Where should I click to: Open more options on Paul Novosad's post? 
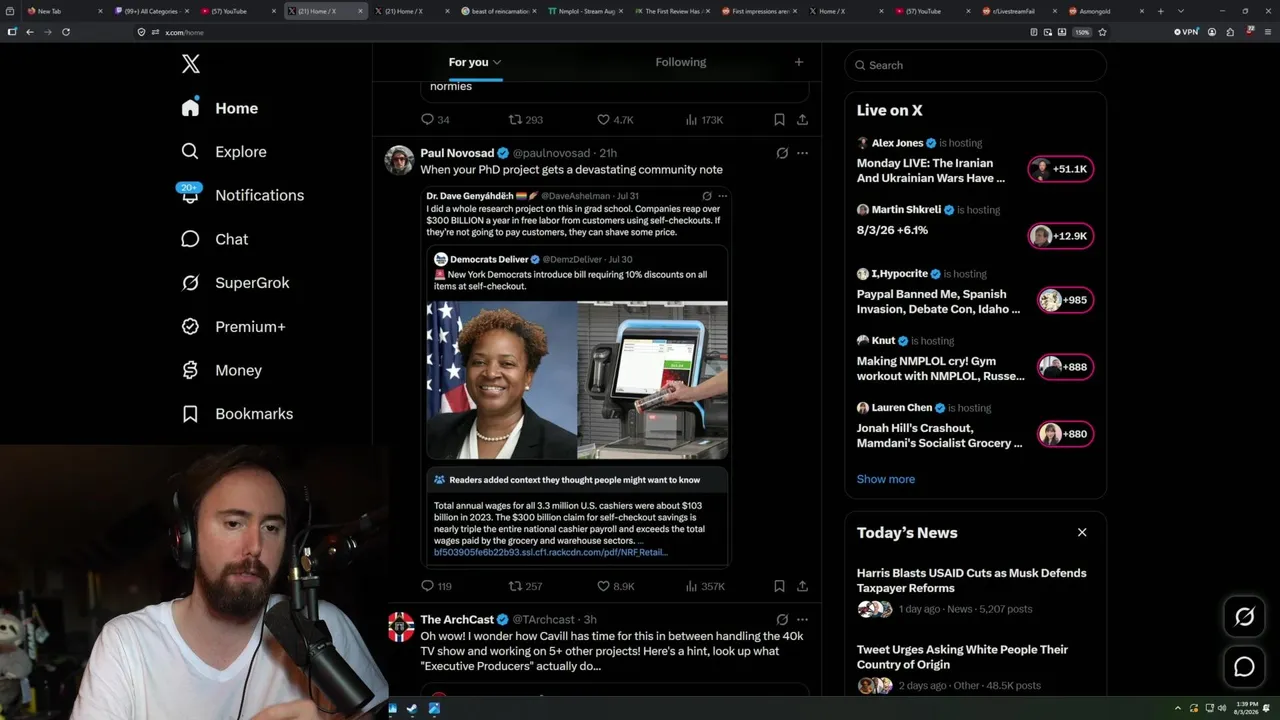tap(802, 153)
